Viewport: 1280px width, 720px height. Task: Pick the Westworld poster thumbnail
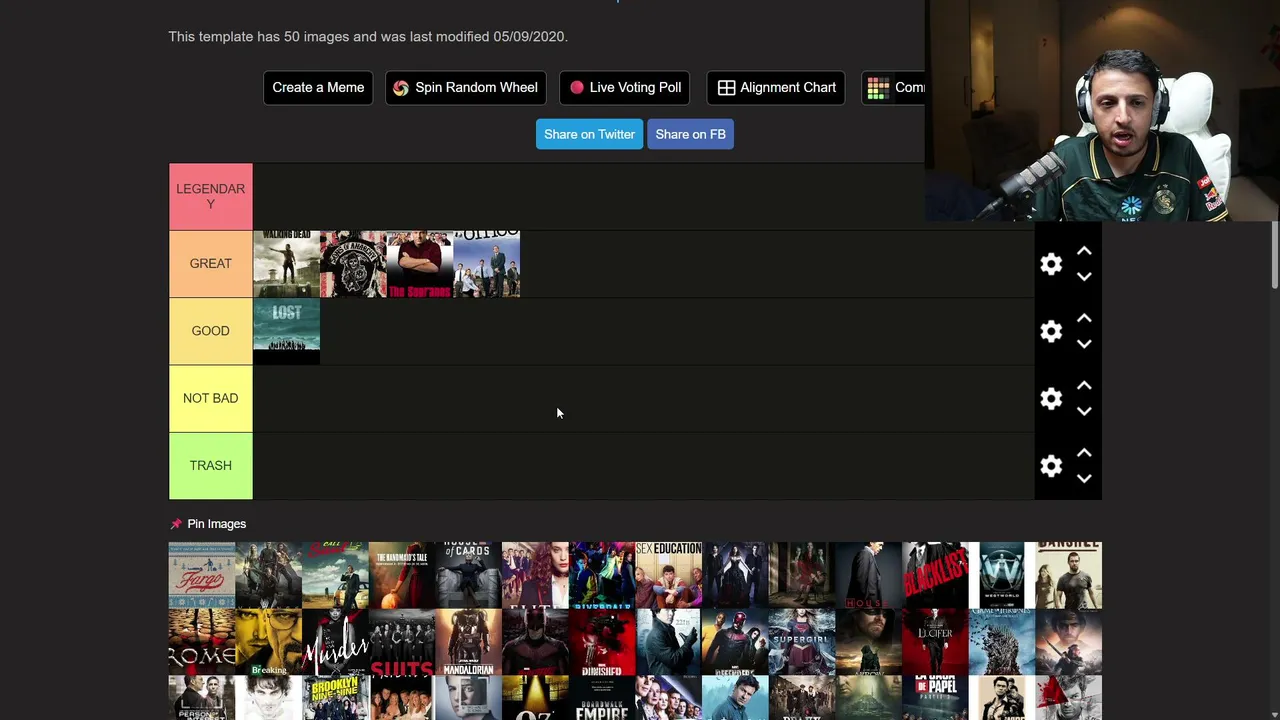tap(1002, 575)
